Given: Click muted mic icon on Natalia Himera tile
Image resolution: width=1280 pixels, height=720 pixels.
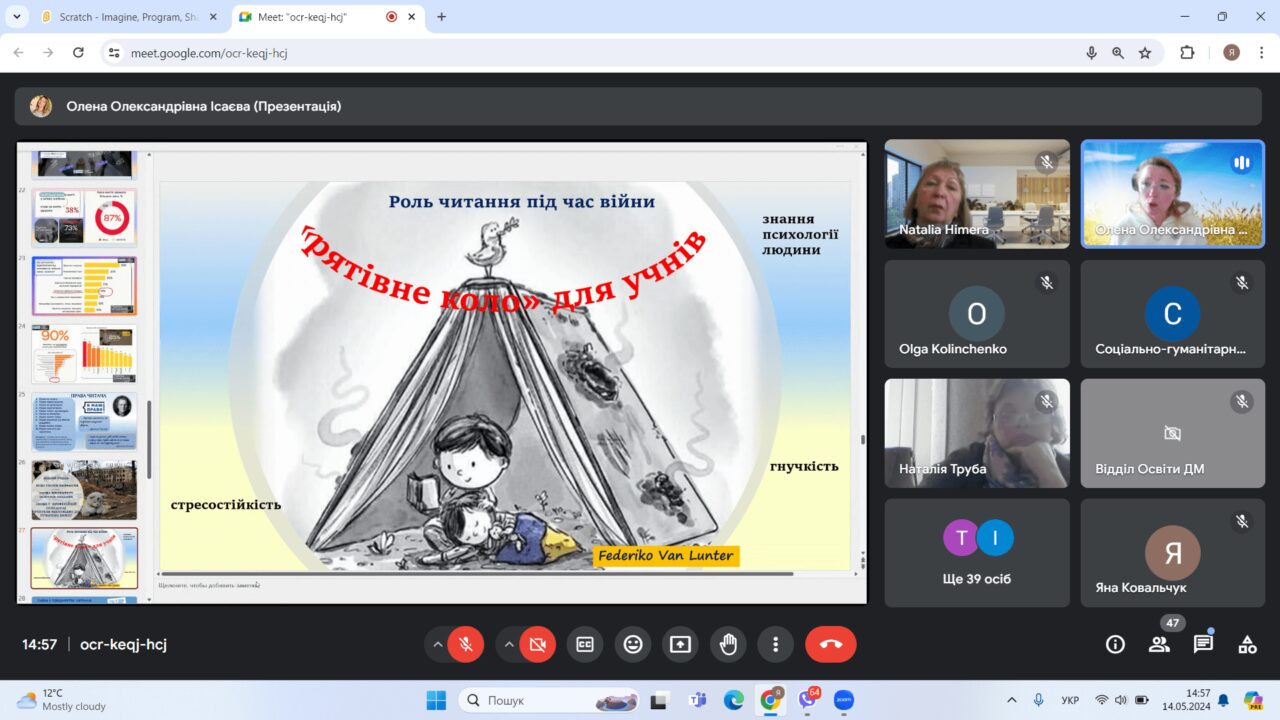Looking at the screenshot, I should point(1047,162).
